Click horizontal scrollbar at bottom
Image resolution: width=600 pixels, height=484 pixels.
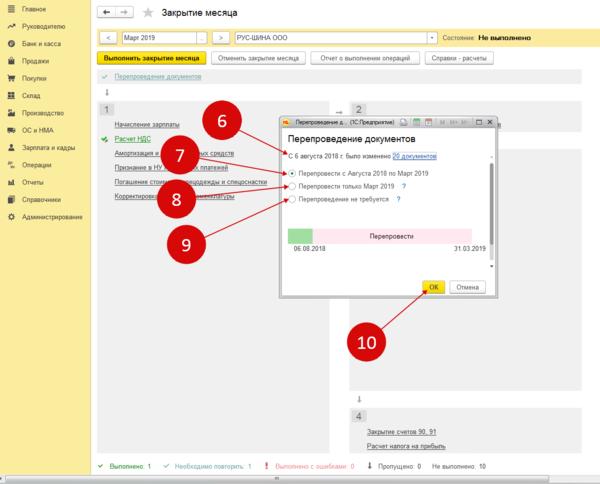pyautogui.click(x=277, y=479)
